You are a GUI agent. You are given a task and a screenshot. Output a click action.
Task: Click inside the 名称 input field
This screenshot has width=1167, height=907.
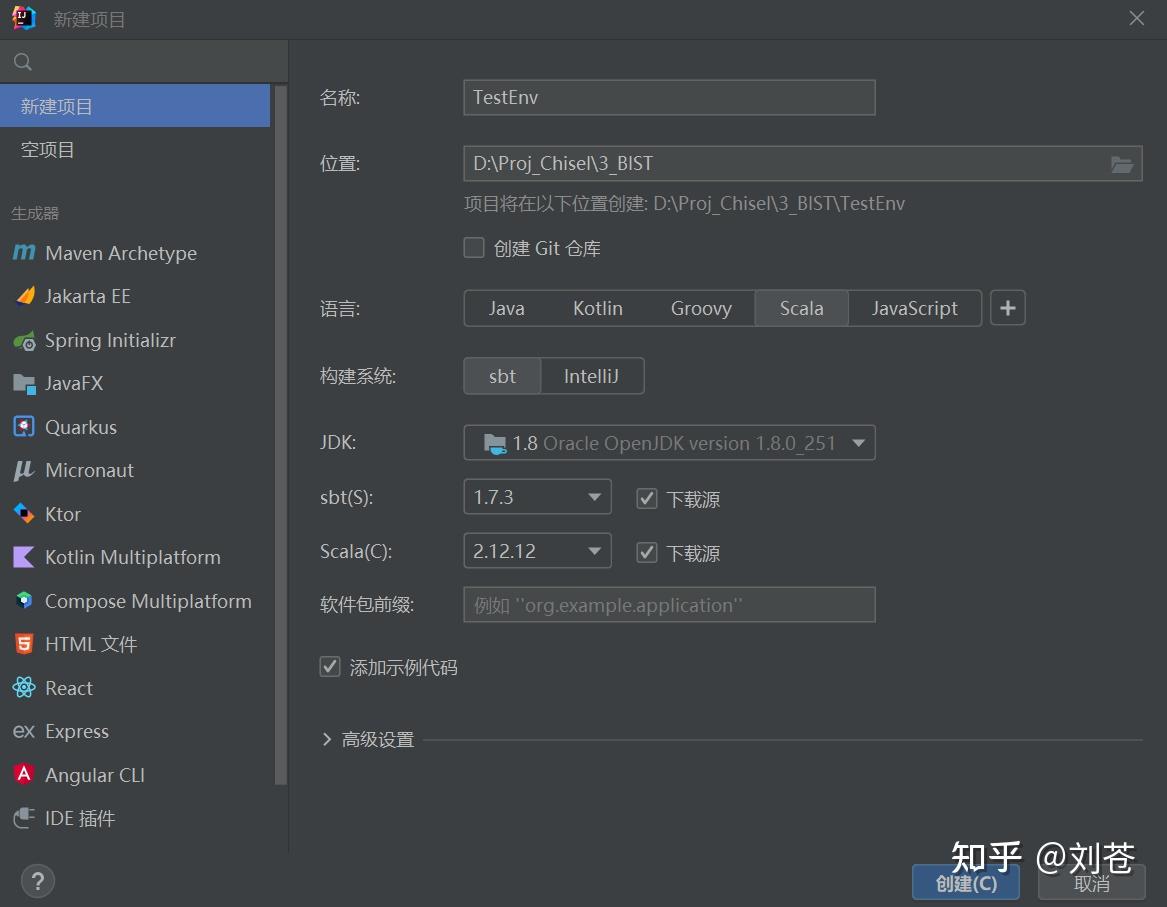pos(668,97)
